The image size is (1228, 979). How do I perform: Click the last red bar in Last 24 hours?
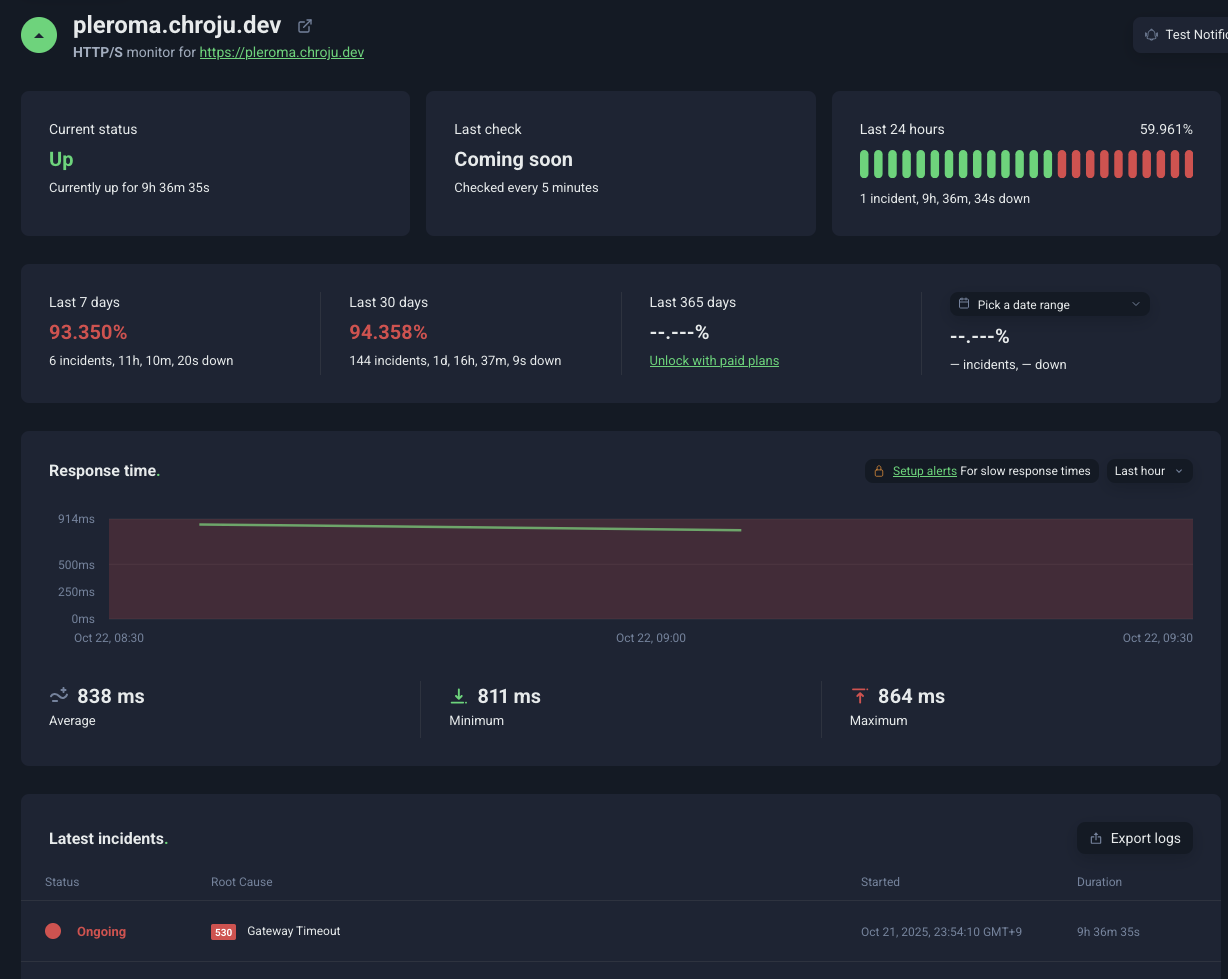pyautogui.click(x=1189, y=164)
